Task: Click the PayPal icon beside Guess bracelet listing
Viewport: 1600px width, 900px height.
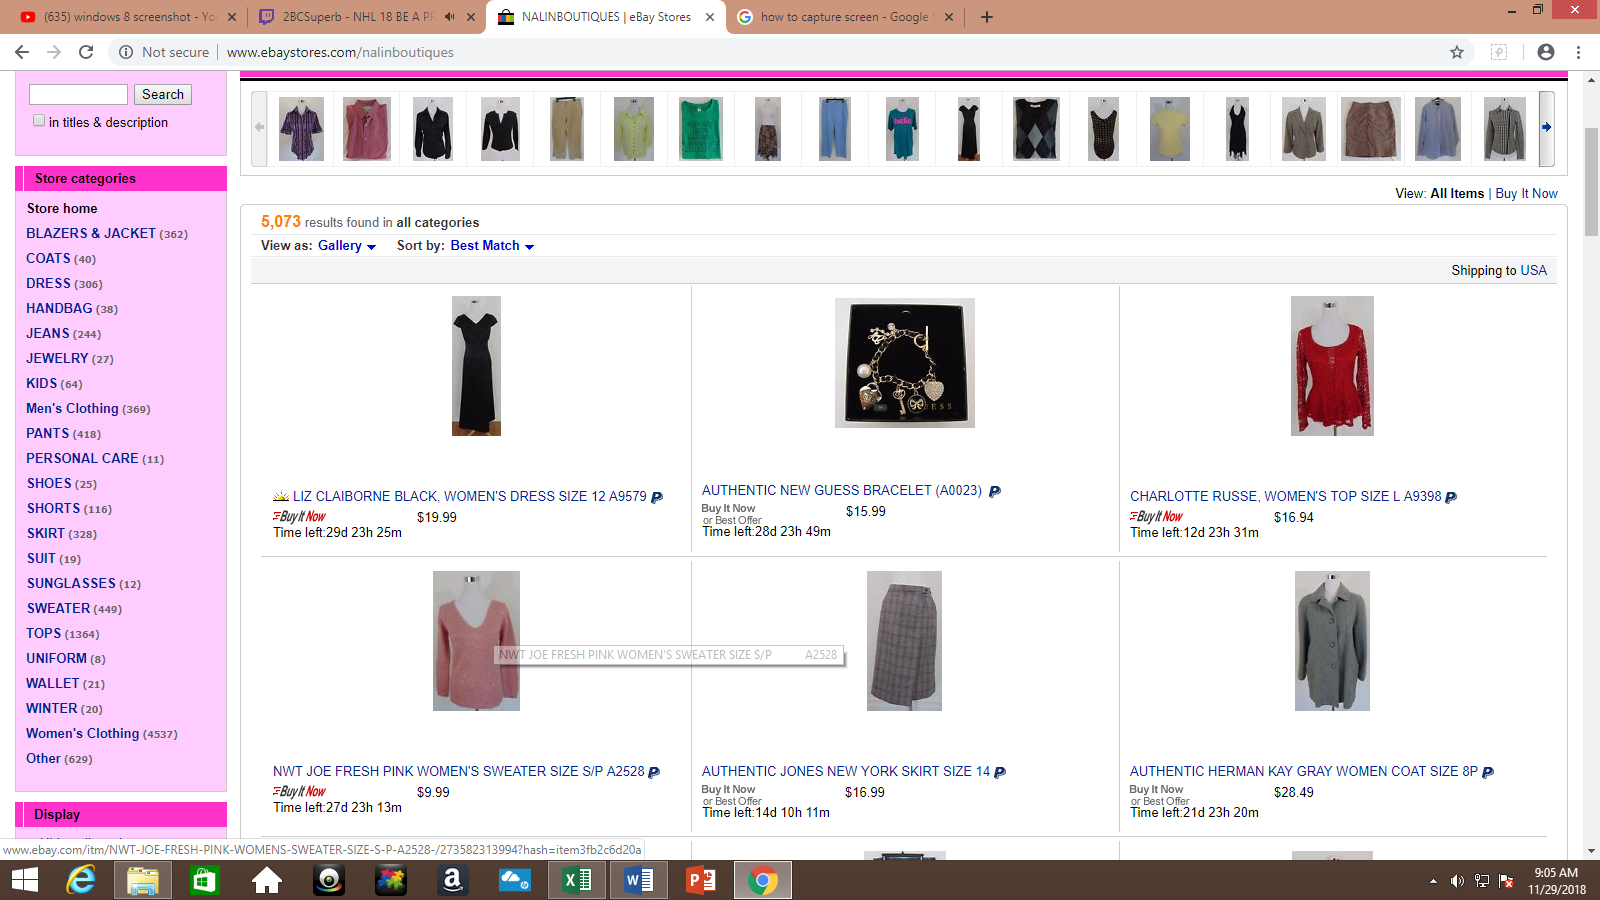Action: pyautogui.click(x=995, y=491)
